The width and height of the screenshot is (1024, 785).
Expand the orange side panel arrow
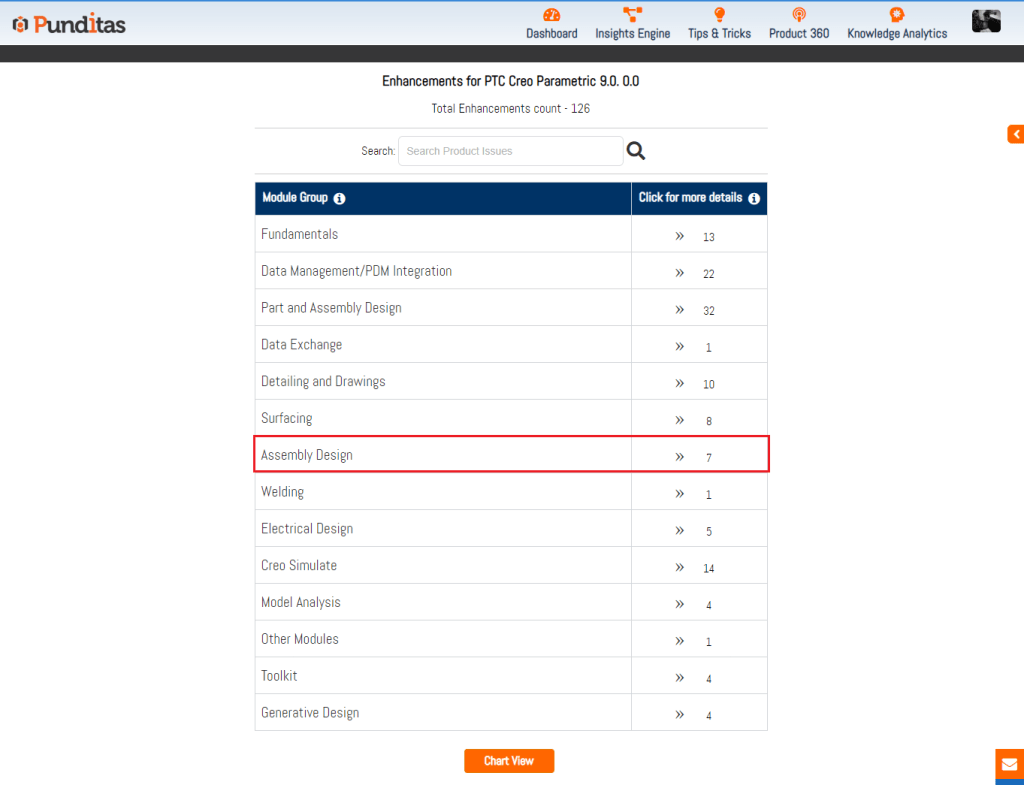tap(1015, 134)
